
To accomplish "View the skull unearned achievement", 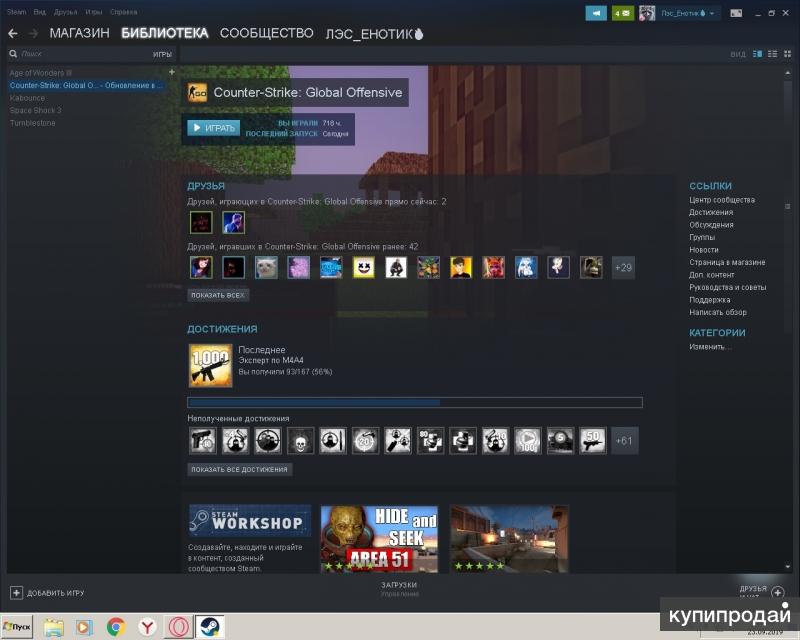I will click(x=300, y=440).
